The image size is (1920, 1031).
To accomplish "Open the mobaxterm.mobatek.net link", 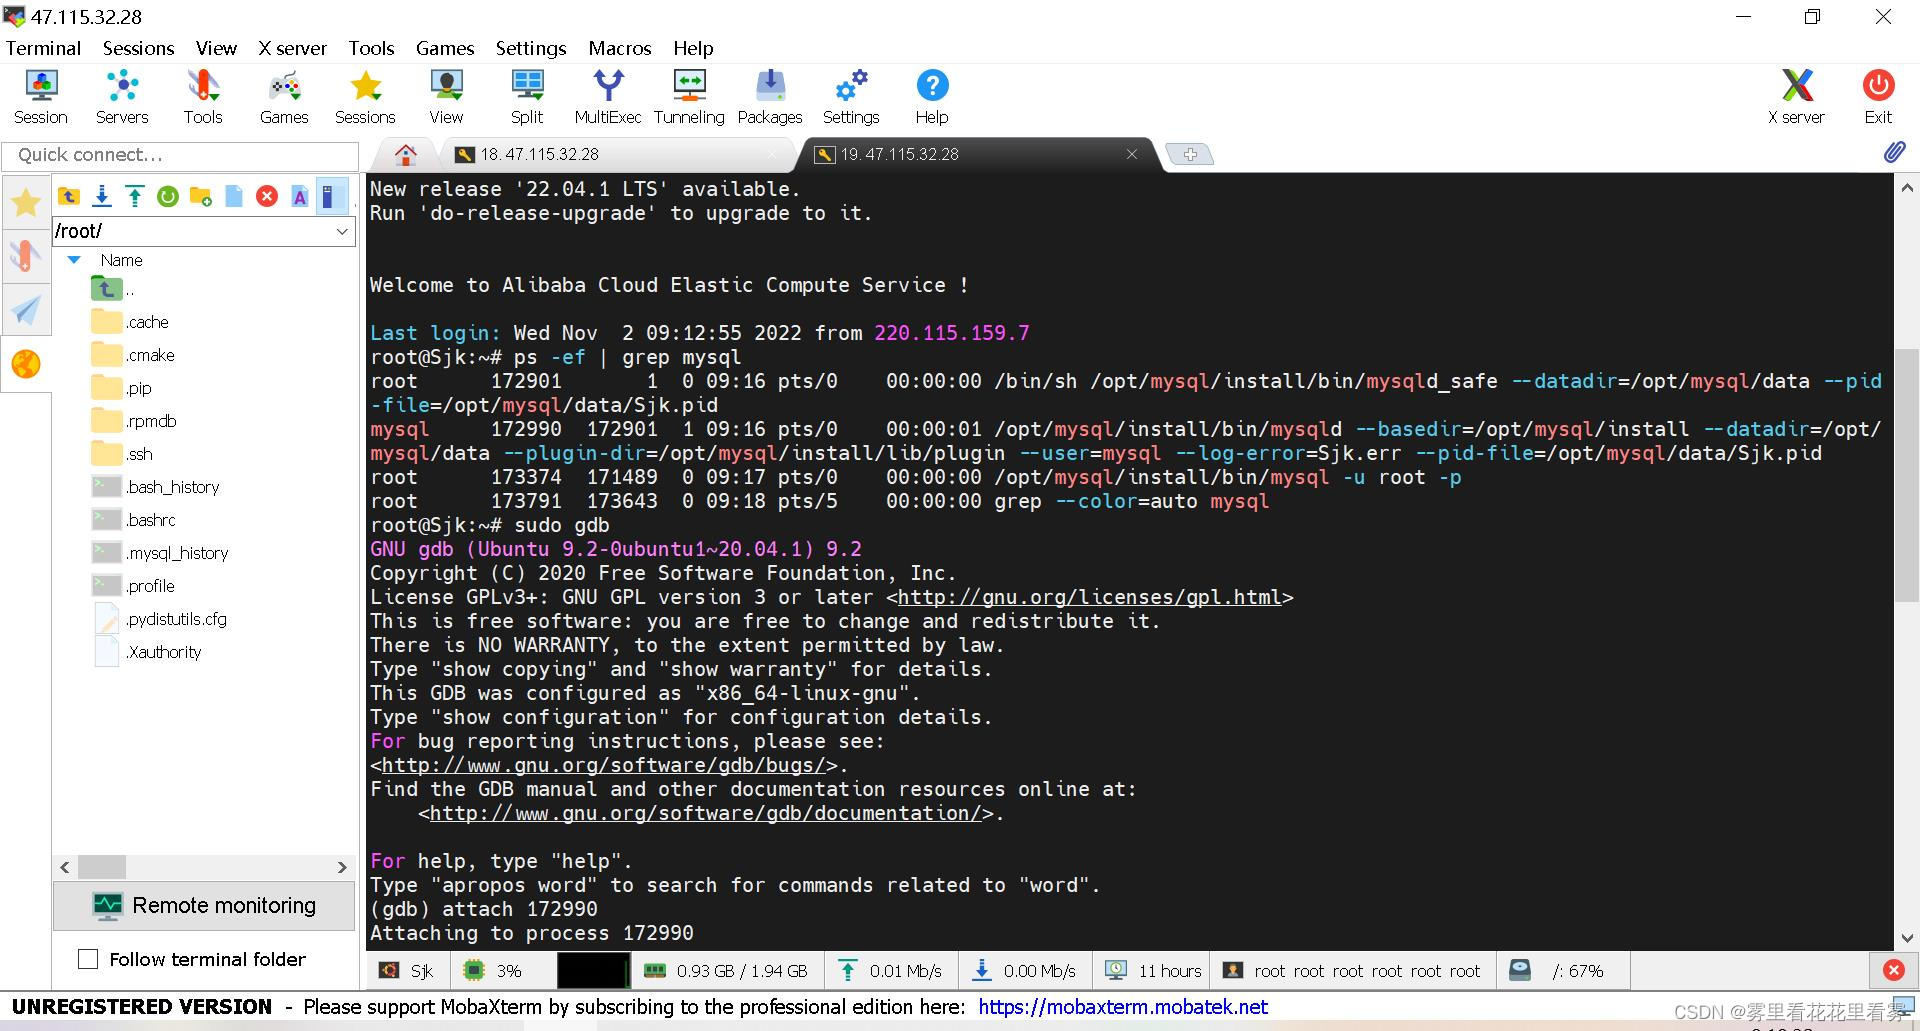I will click(x=1123, y=1007).
